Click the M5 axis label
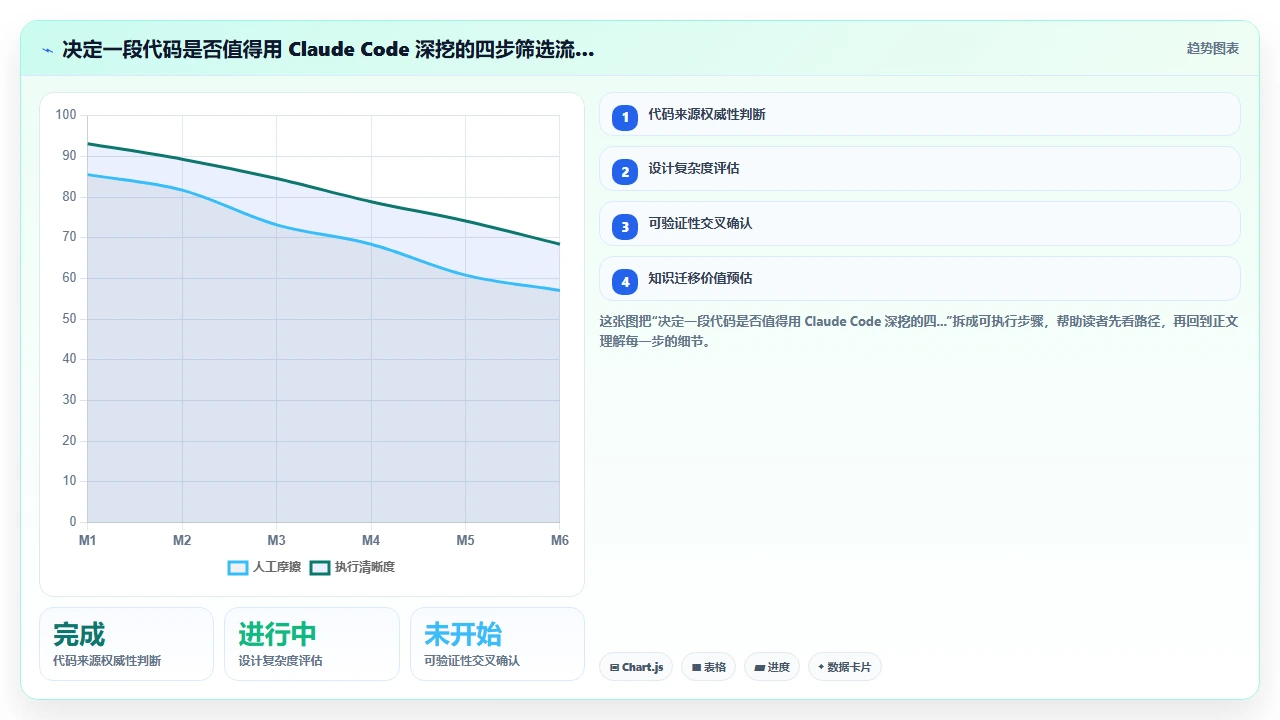Image resolution: width=1280 pixels, height=720 pixels. pyautogui.click(x=466, y=540)
